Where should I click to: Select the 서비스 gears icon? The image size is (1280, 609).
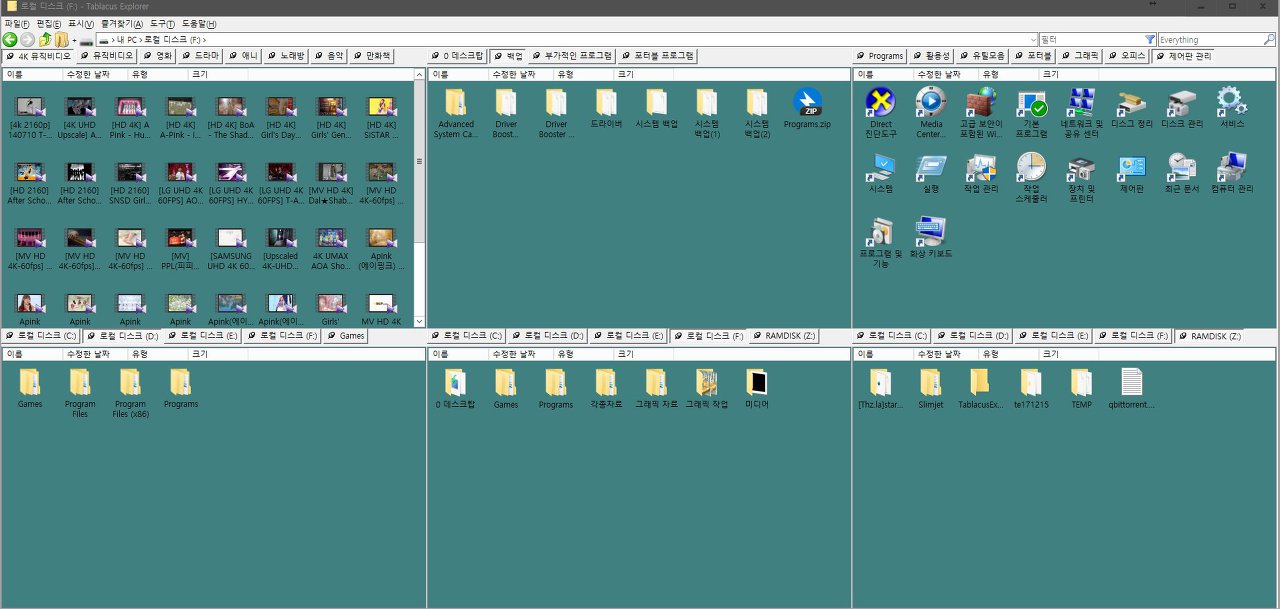(1231, 102)
